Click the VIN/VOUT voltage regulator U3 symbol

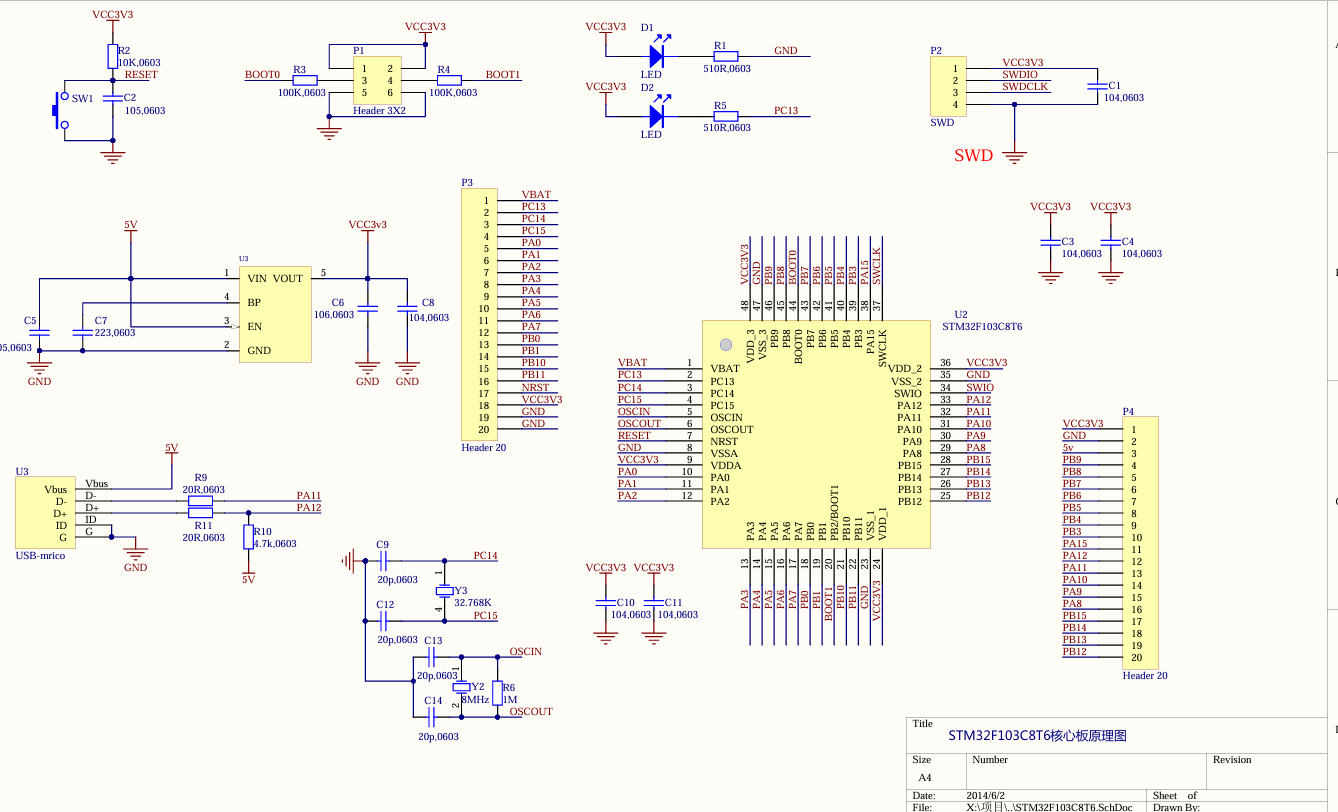point(275,313)
